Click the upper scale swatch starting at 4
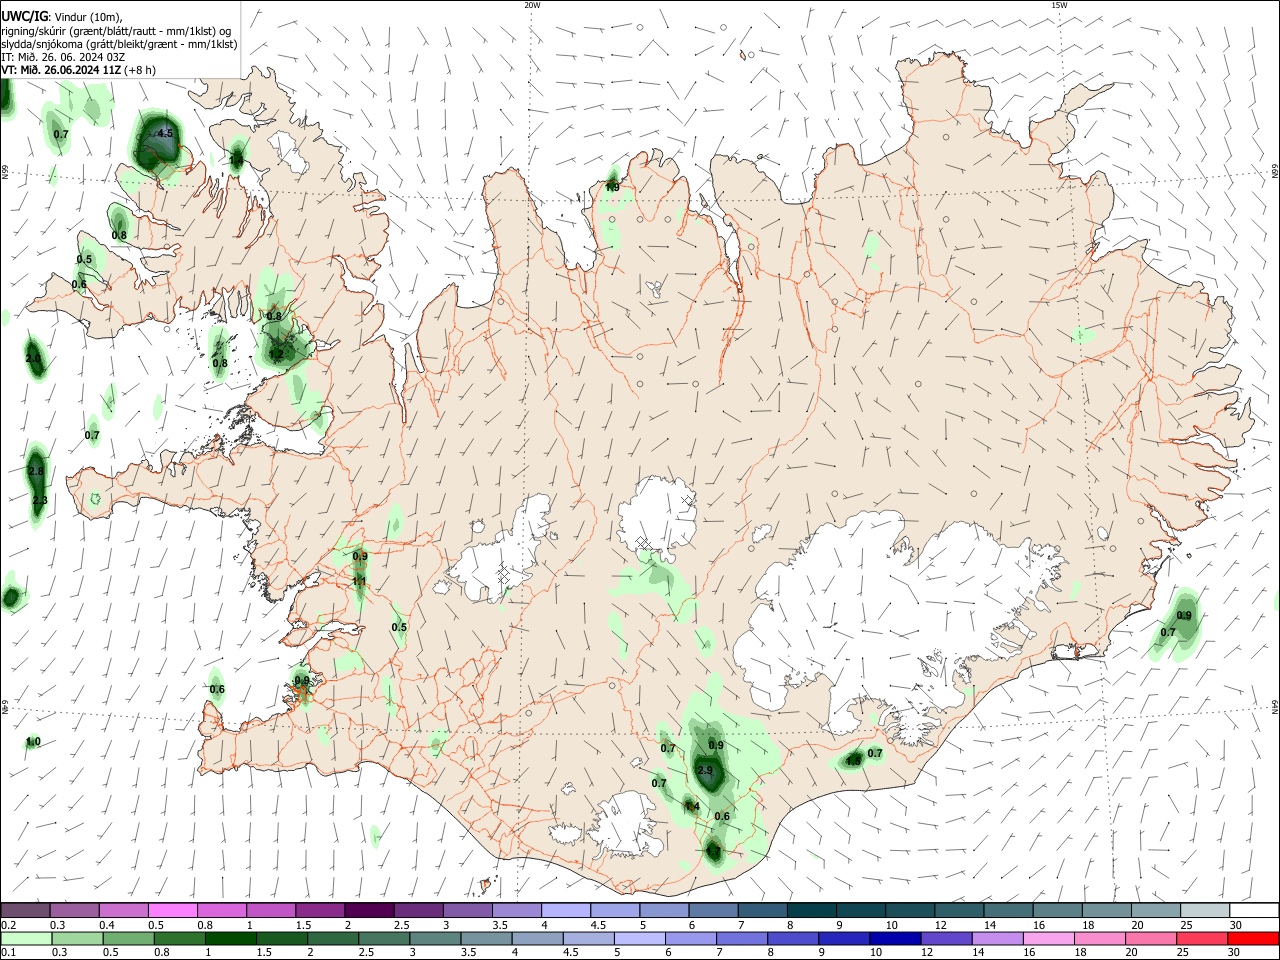 click(x=566, y=910)
